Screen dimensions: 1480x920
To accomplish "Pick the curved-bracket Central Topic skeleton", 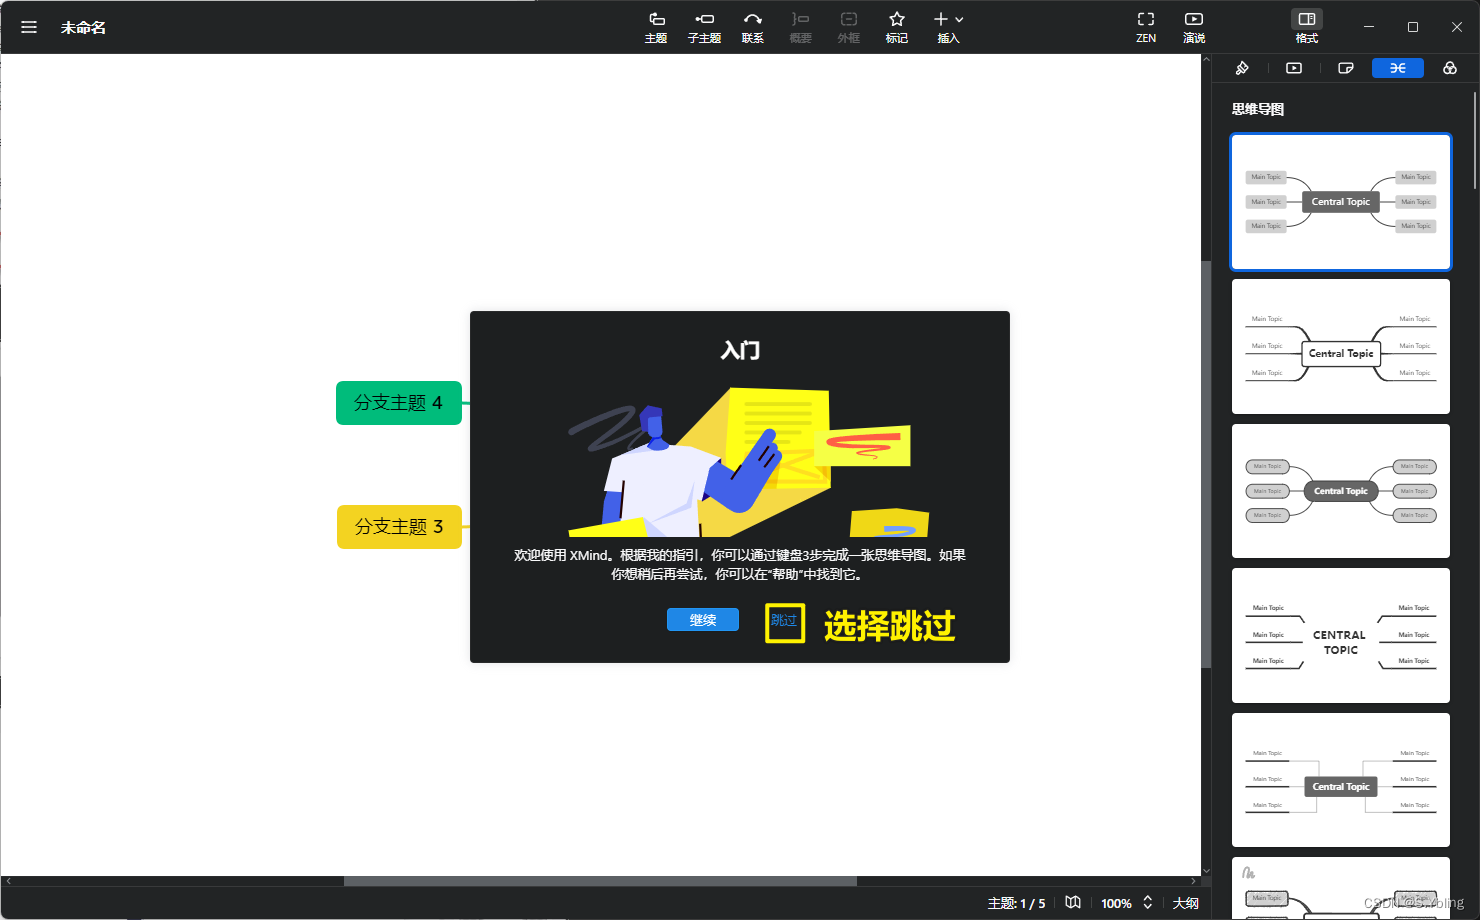I will (1341, 347).
